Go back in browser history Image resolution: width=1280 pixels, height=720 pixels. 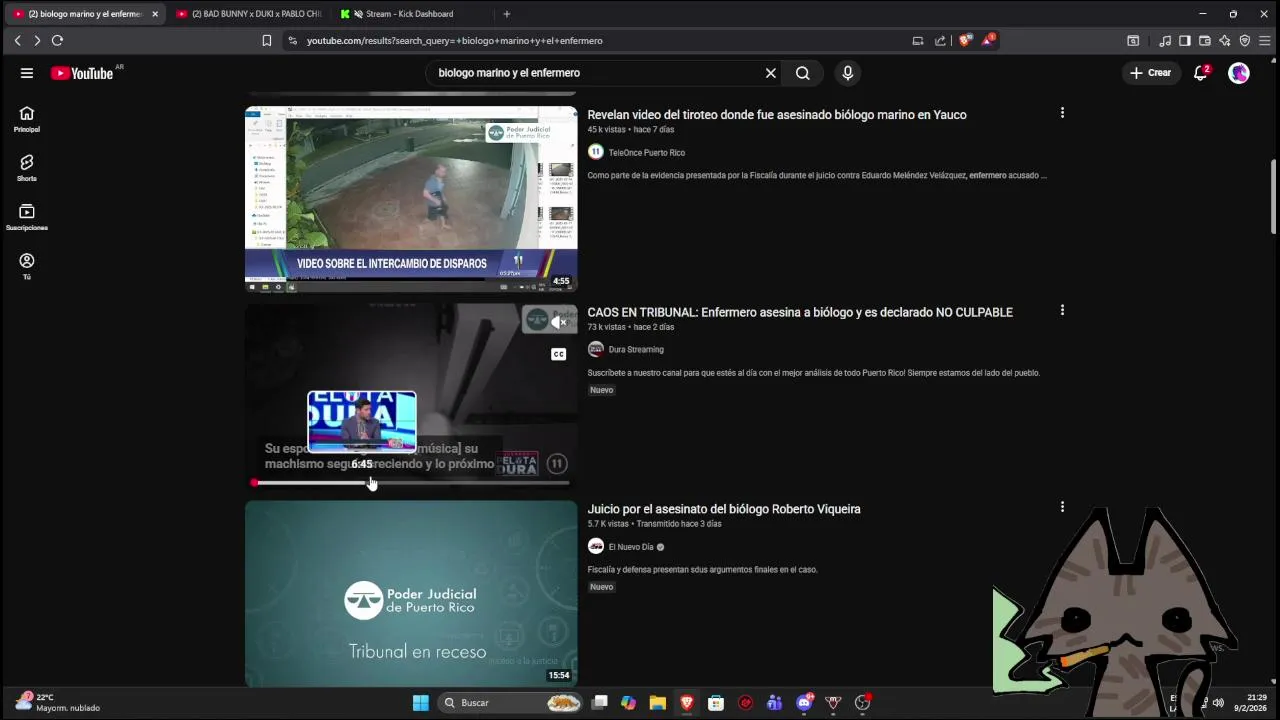(17, 41)
